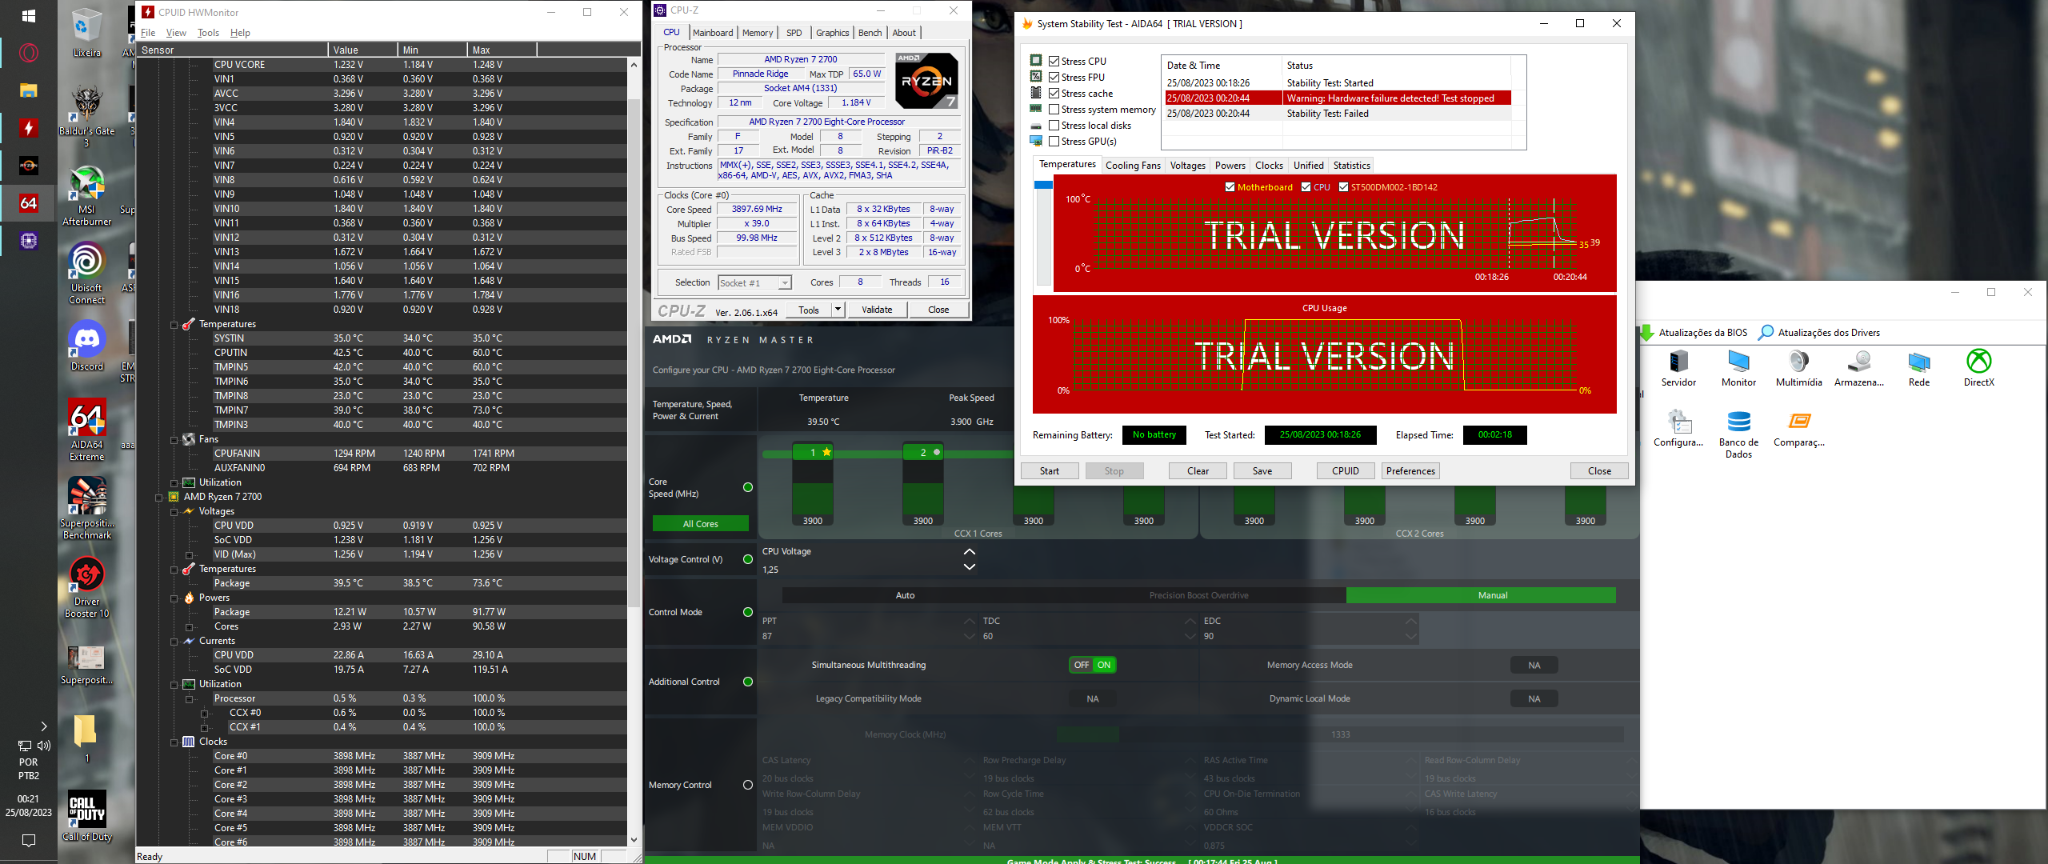Uncheck the Stress cache checkbox

click(x=1054, y=93)
